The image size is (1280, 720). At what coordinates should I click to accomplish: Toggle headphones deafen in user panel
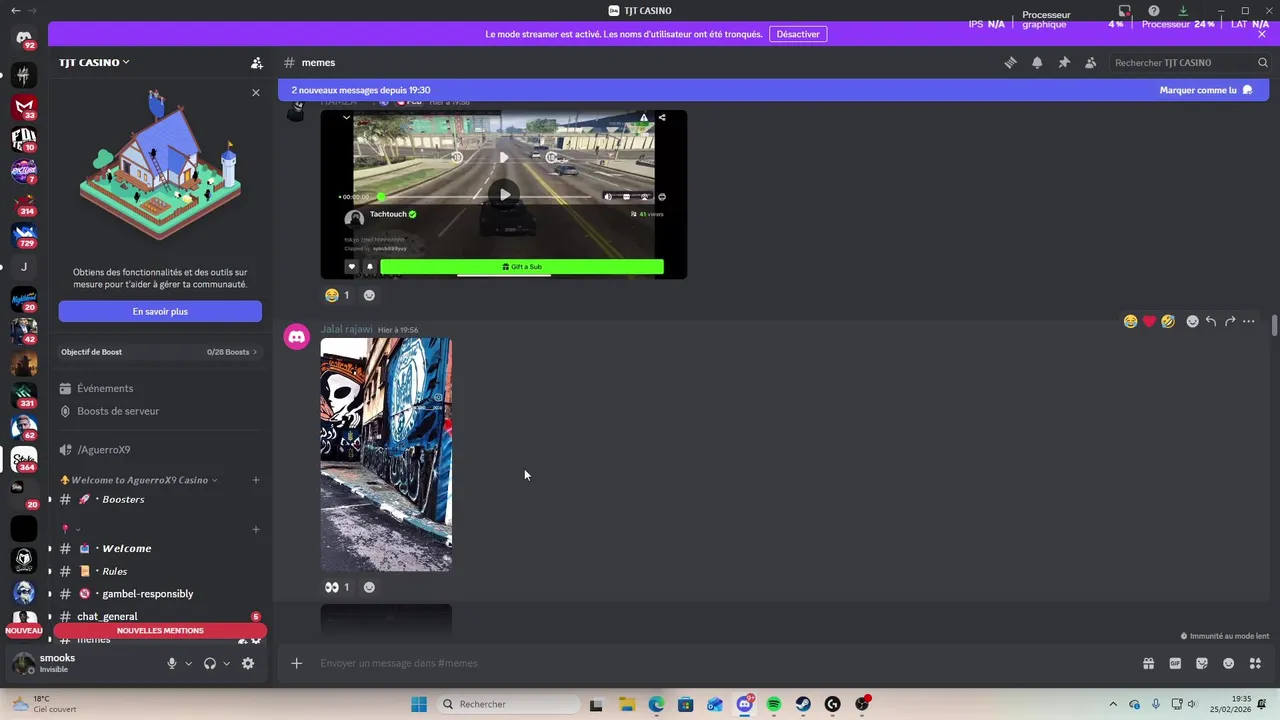coord(210,663)
